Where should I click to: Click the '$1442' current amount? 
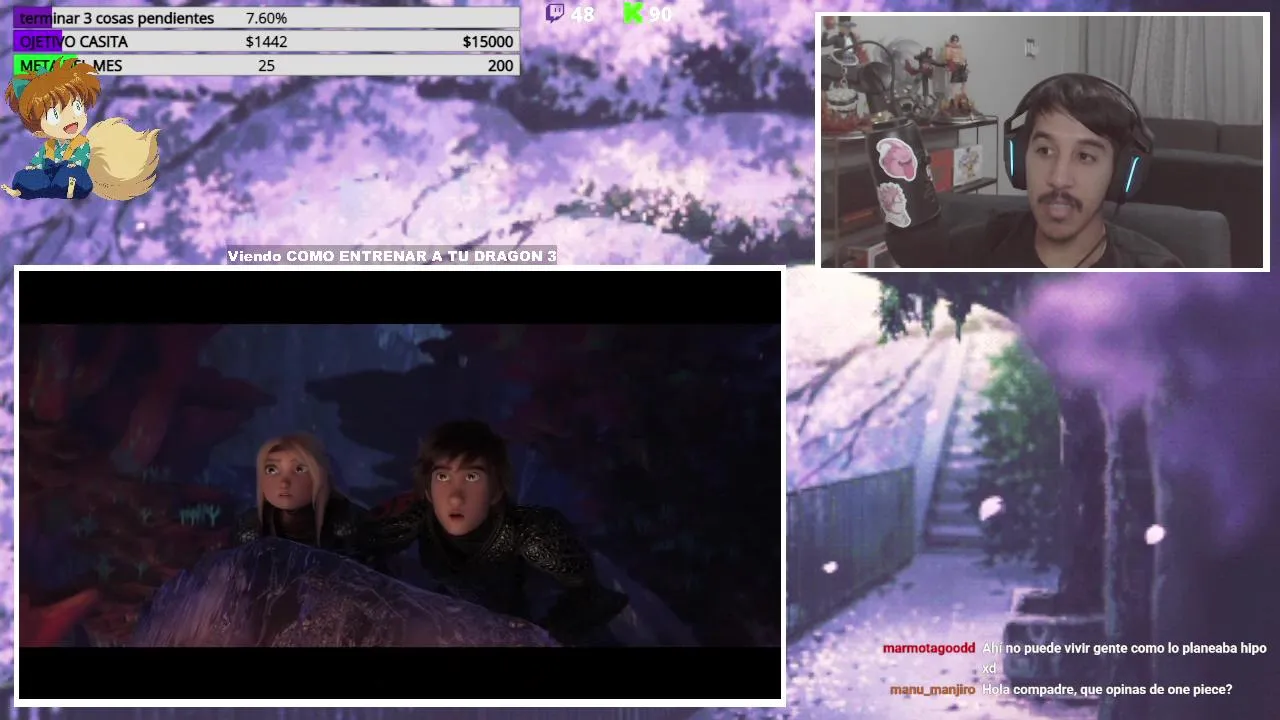tap(266, 42)
